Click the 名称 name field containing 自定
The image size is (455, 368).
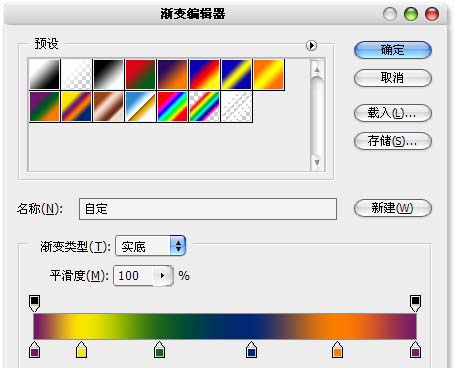(208, 209)
